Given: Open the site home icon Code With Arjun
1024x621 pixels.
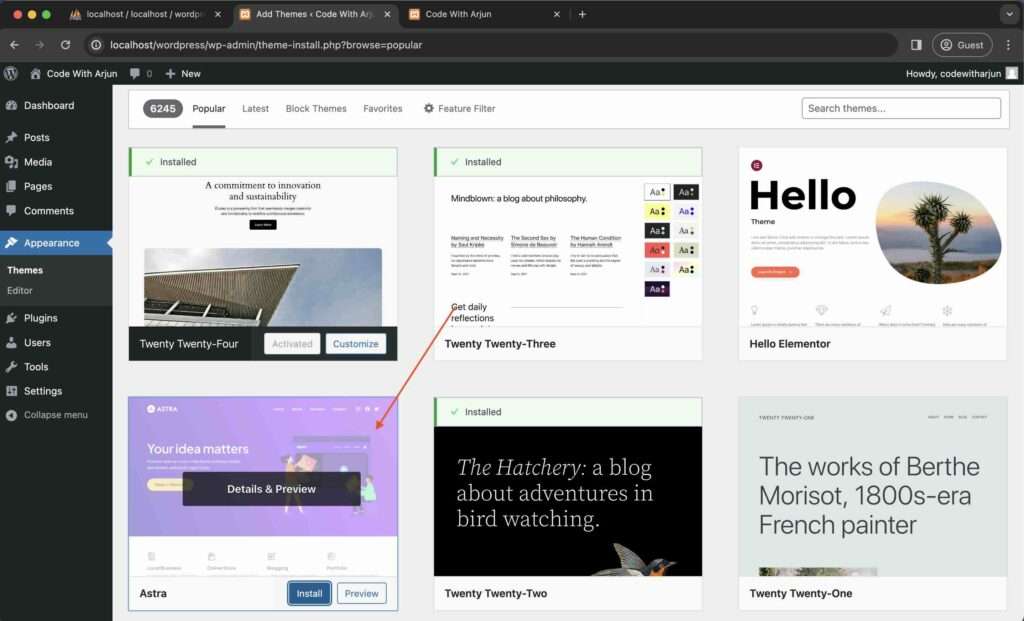Looking at the screenshot, I should [74, 74].
